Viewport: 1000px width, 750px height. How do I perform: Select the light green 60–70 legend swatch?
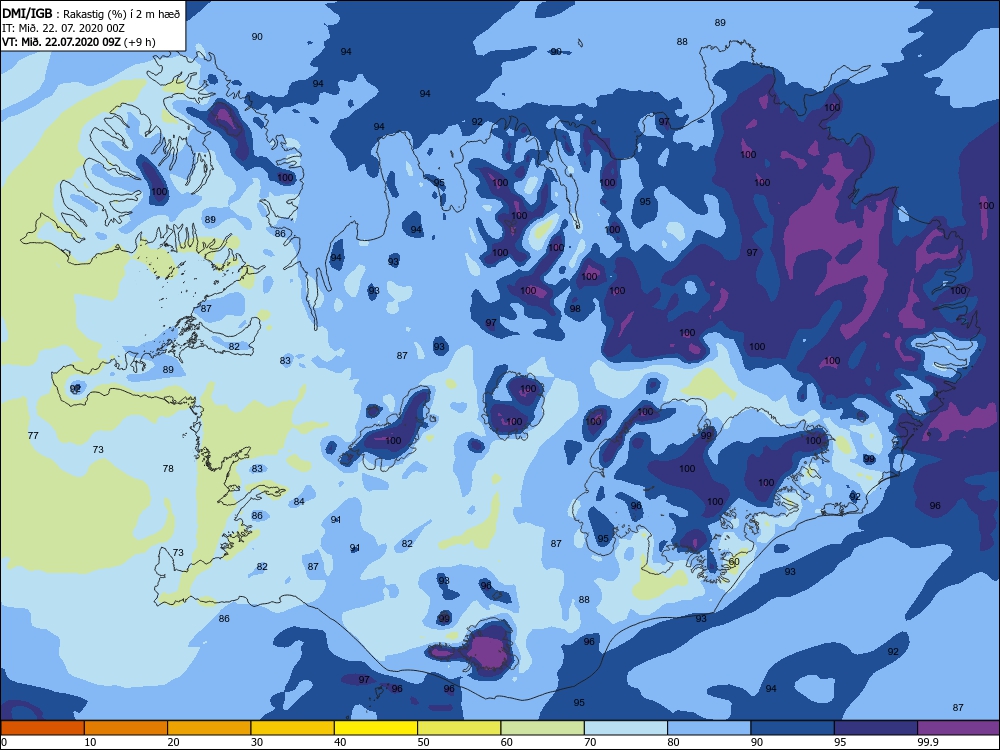543,728
